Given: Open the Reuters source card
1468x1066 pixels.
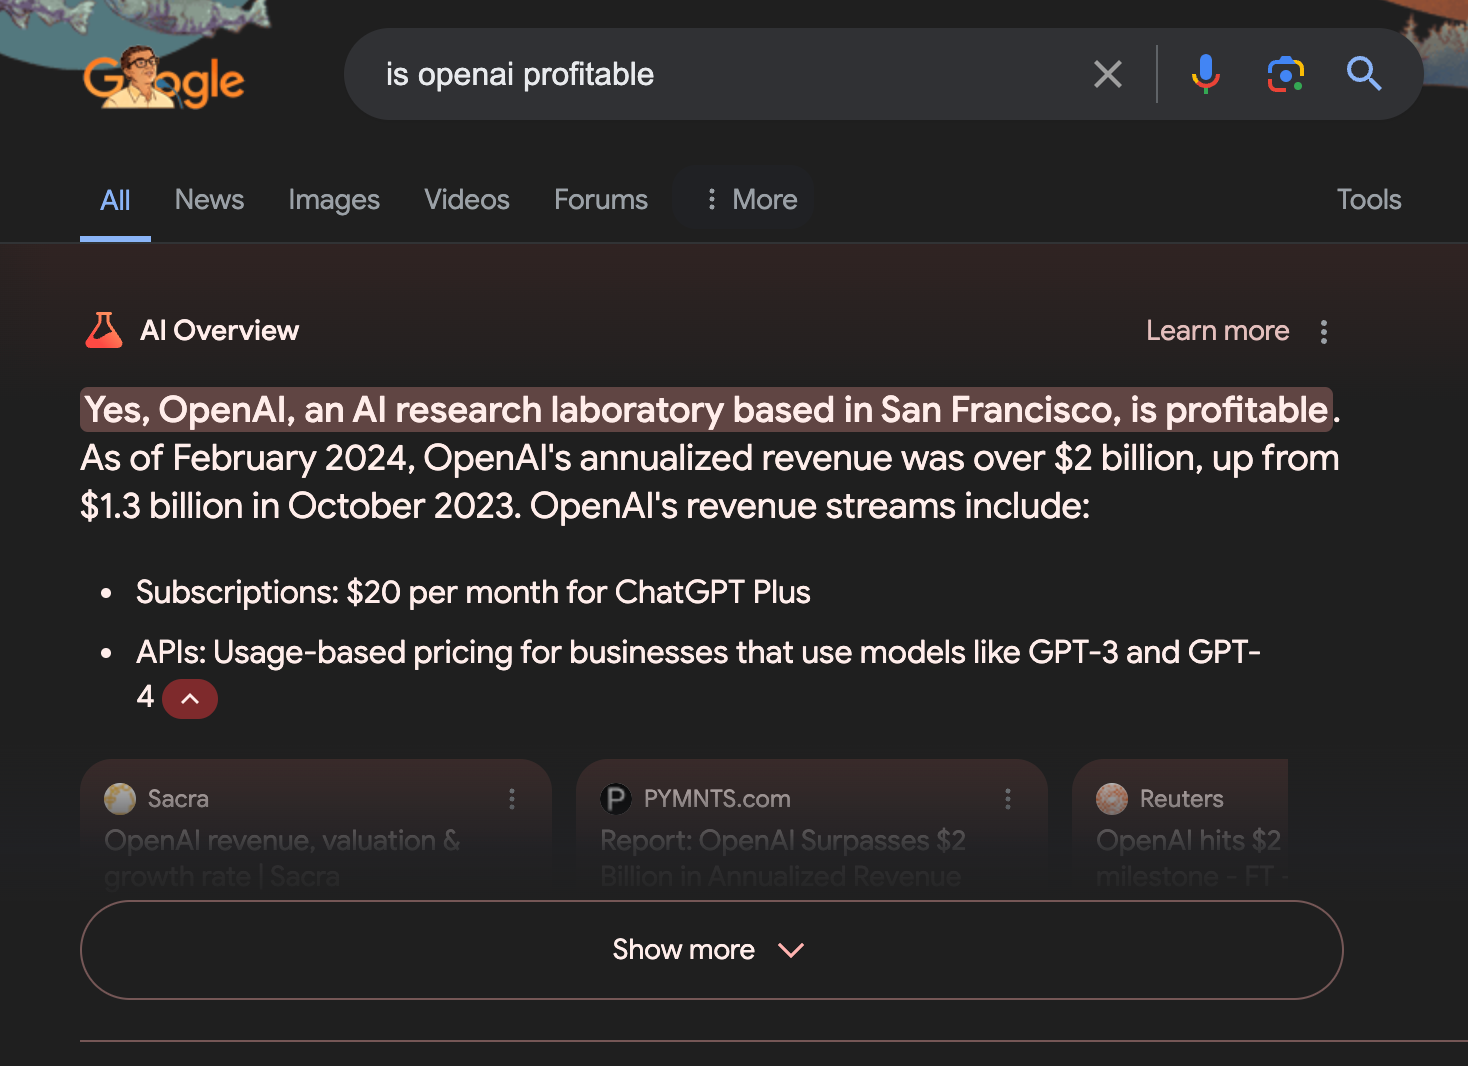Looking at the screenshot, I should click(1180, 828).
